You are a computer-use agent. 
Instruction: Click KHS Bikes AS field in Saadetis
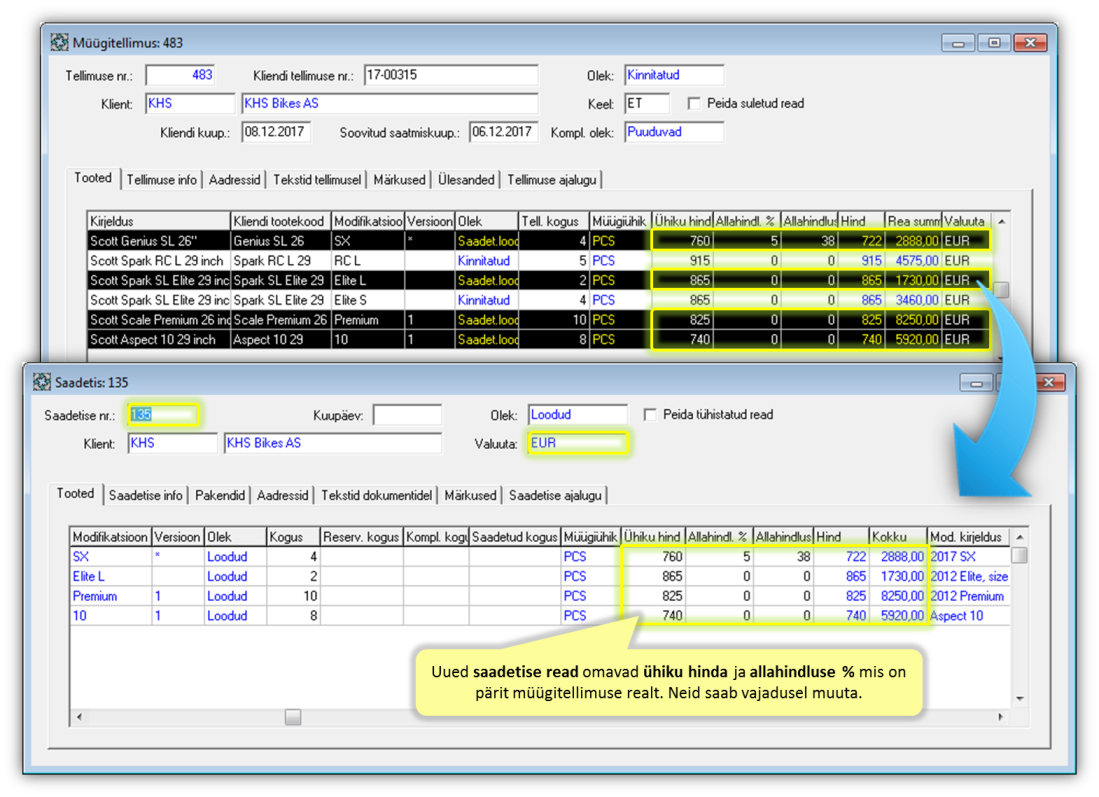tap(333, 444)
